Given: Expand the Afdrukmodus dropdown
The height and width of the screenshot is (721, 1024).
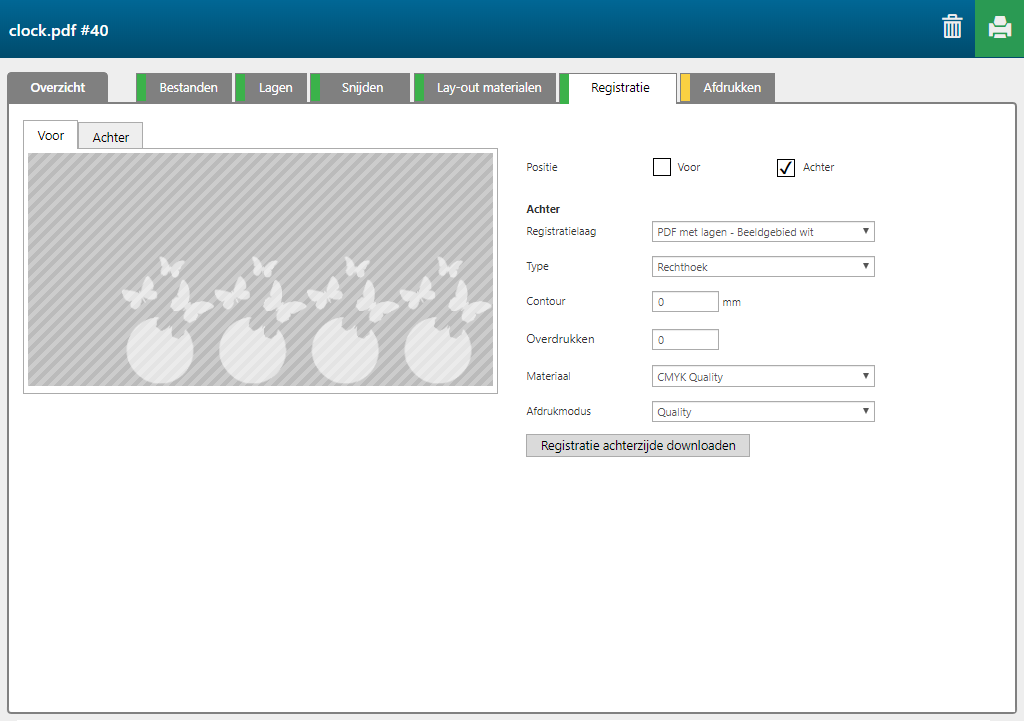Looking at the screenshot, I should 762,412.
